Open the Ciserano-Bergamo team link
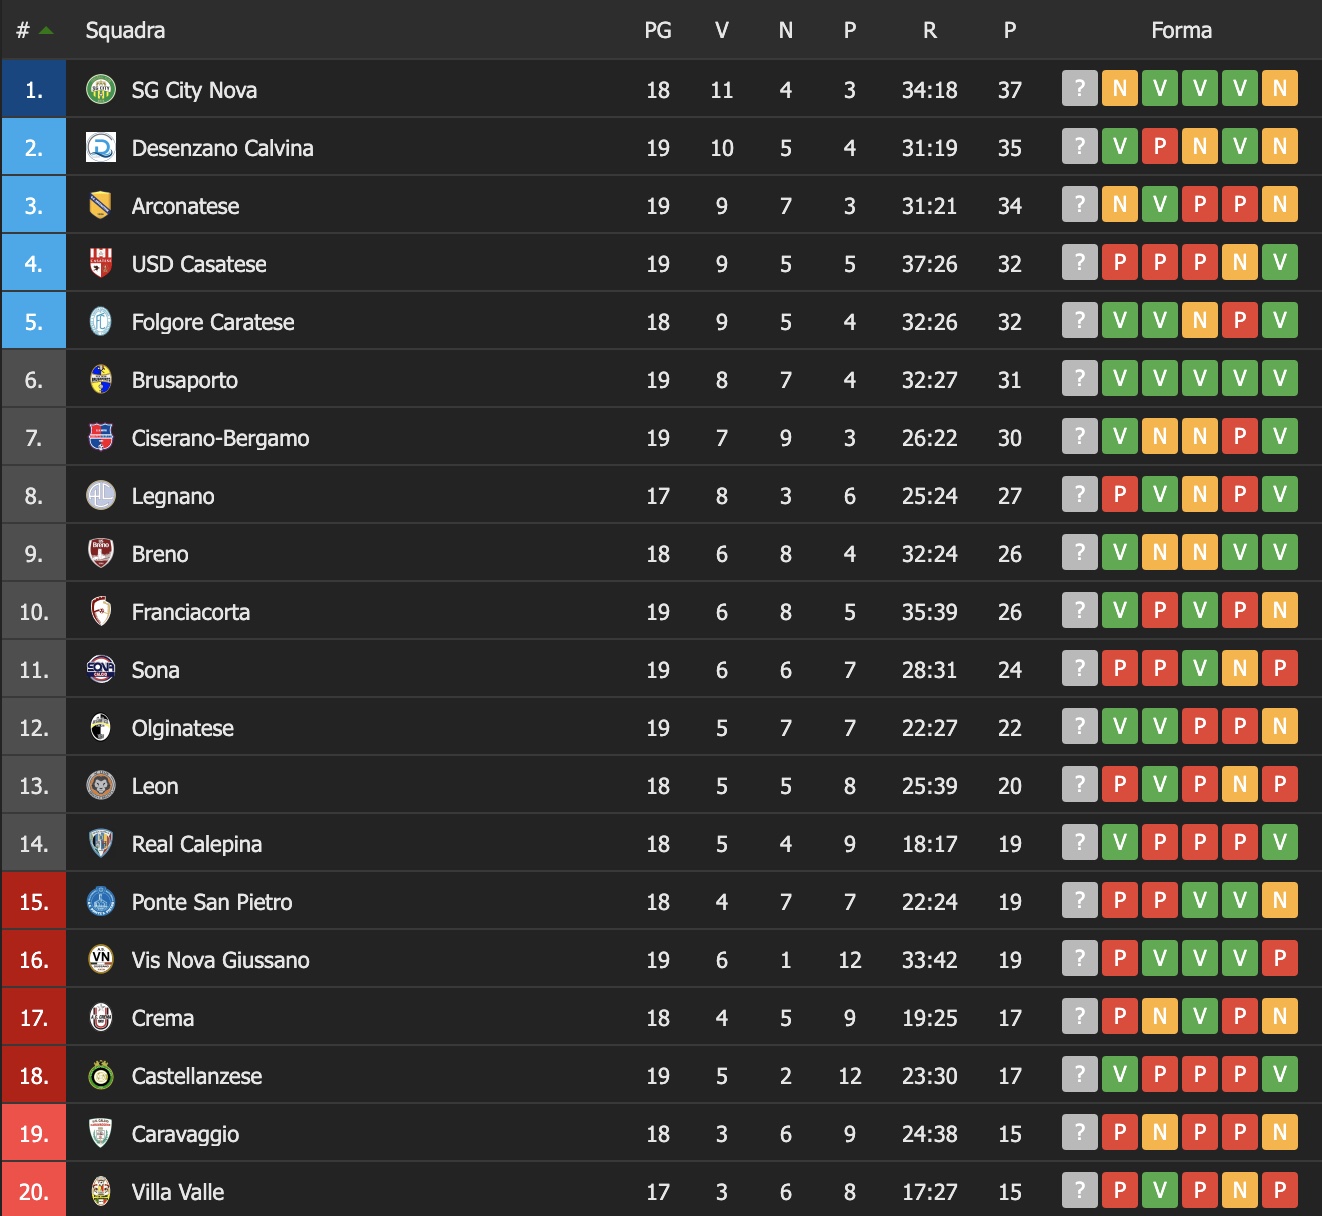The width and height of the screenshot is (1322, 1216). pos(220,438)
